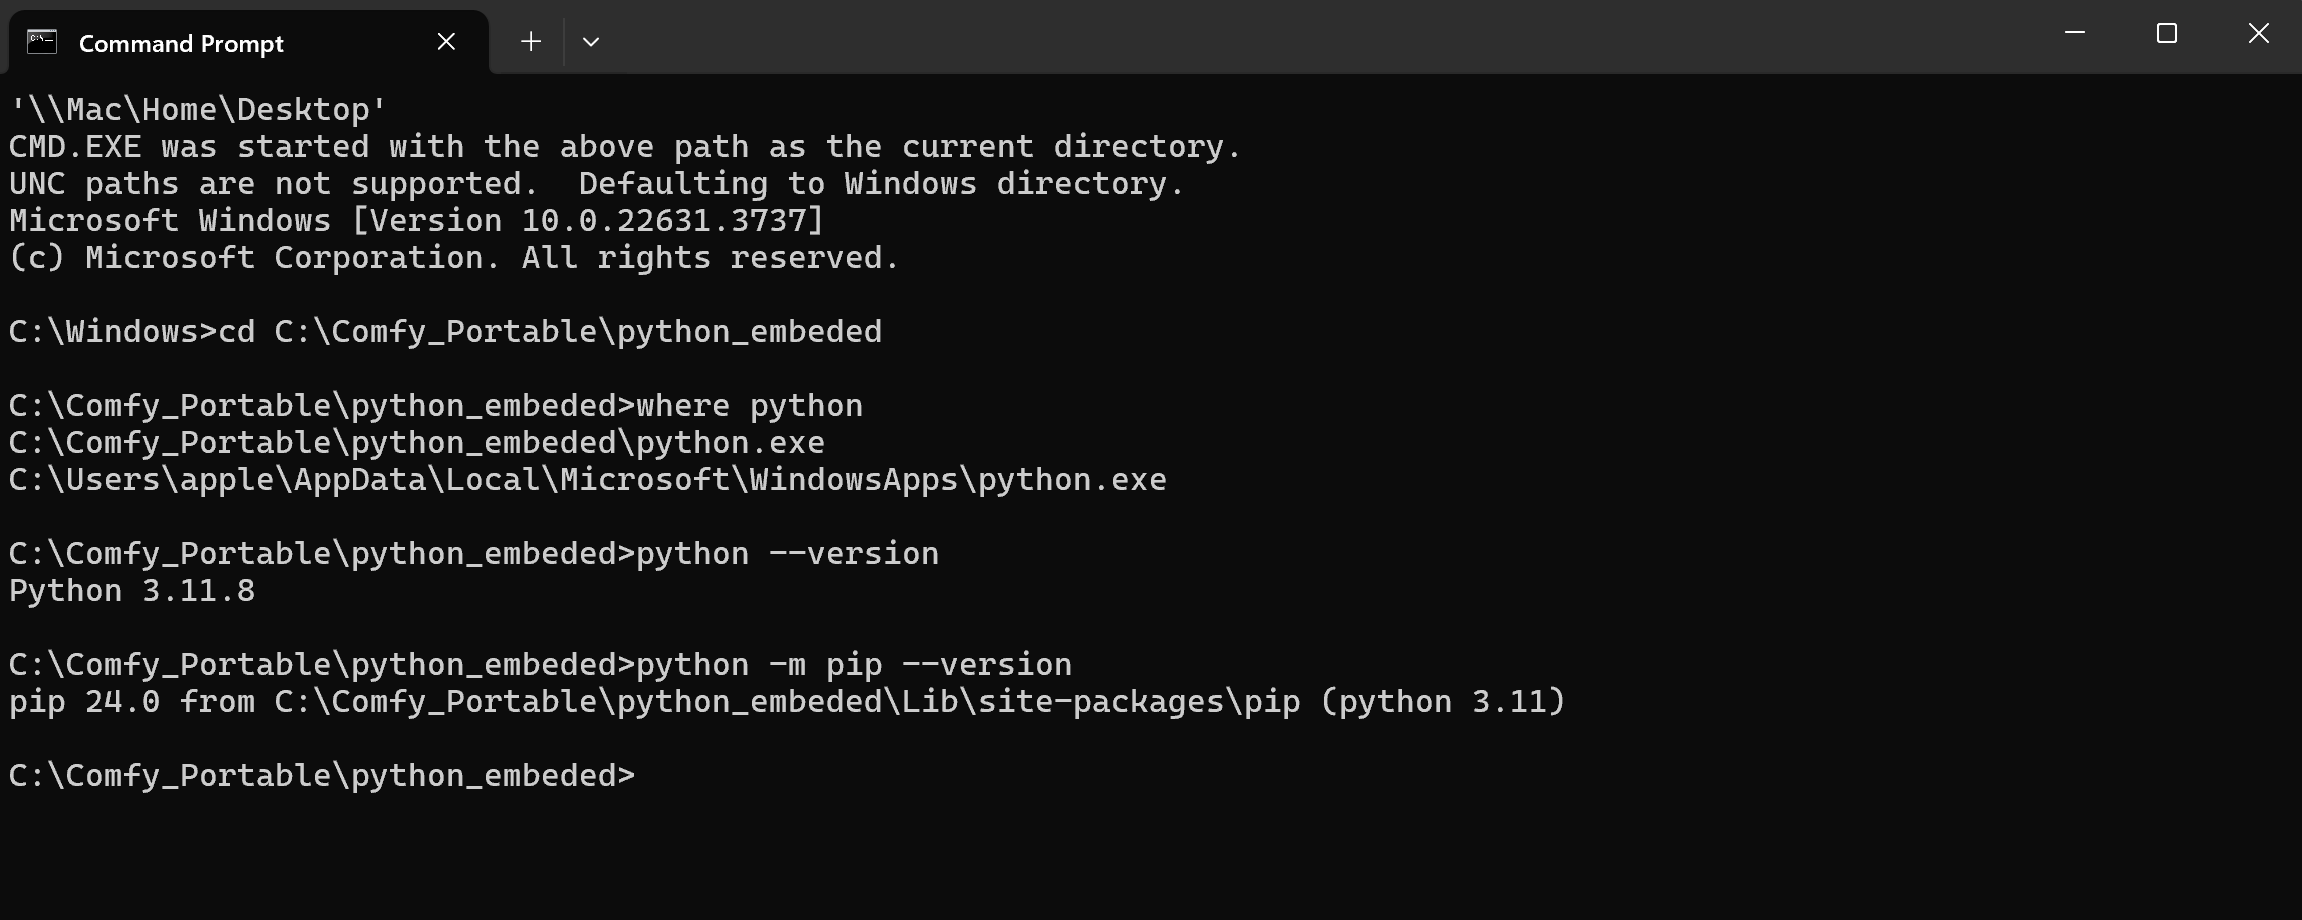The height and width of the screenshot is (920, 2302).
Task: Select the Command Prompt tab title
Action: 181,44
